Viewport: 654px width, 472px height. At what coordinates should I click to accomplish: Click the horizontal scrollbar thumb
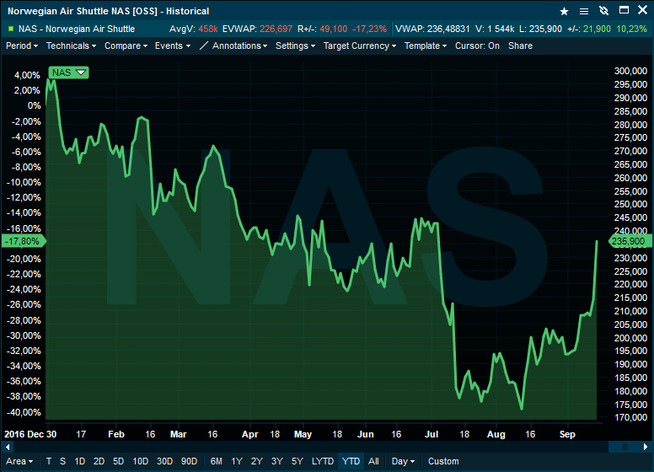click(624, 447)
